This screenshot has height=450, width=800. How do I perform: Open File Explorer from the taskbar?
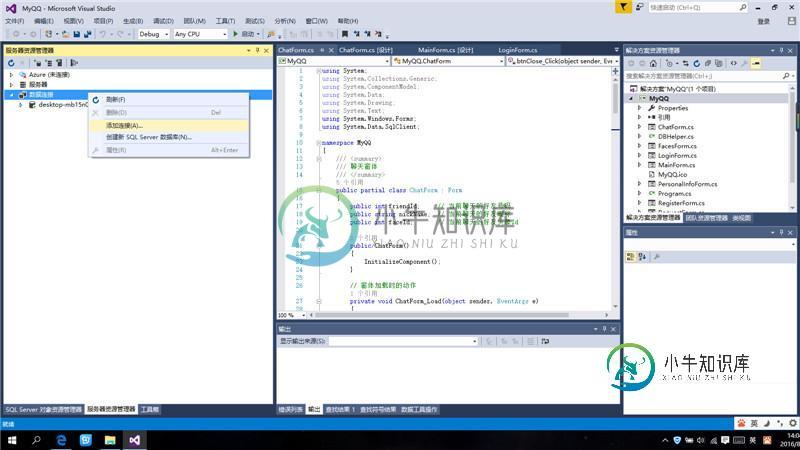[110, 440]
